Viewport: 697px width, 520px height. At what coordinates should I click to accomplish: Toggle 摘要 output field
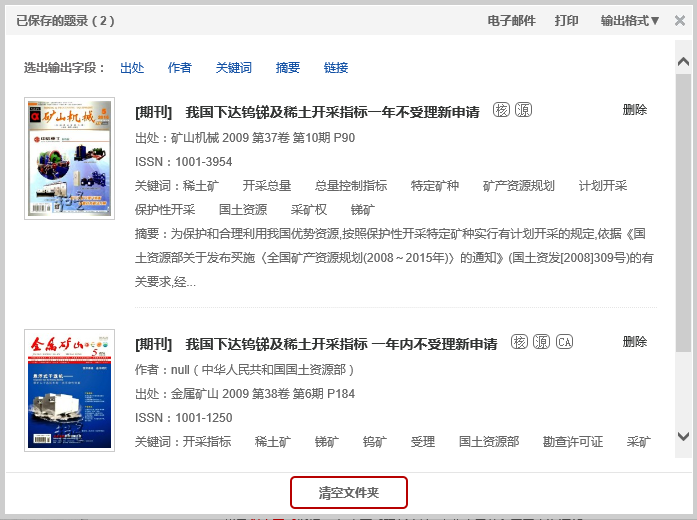pyautogui.click(x=288, y=68)
